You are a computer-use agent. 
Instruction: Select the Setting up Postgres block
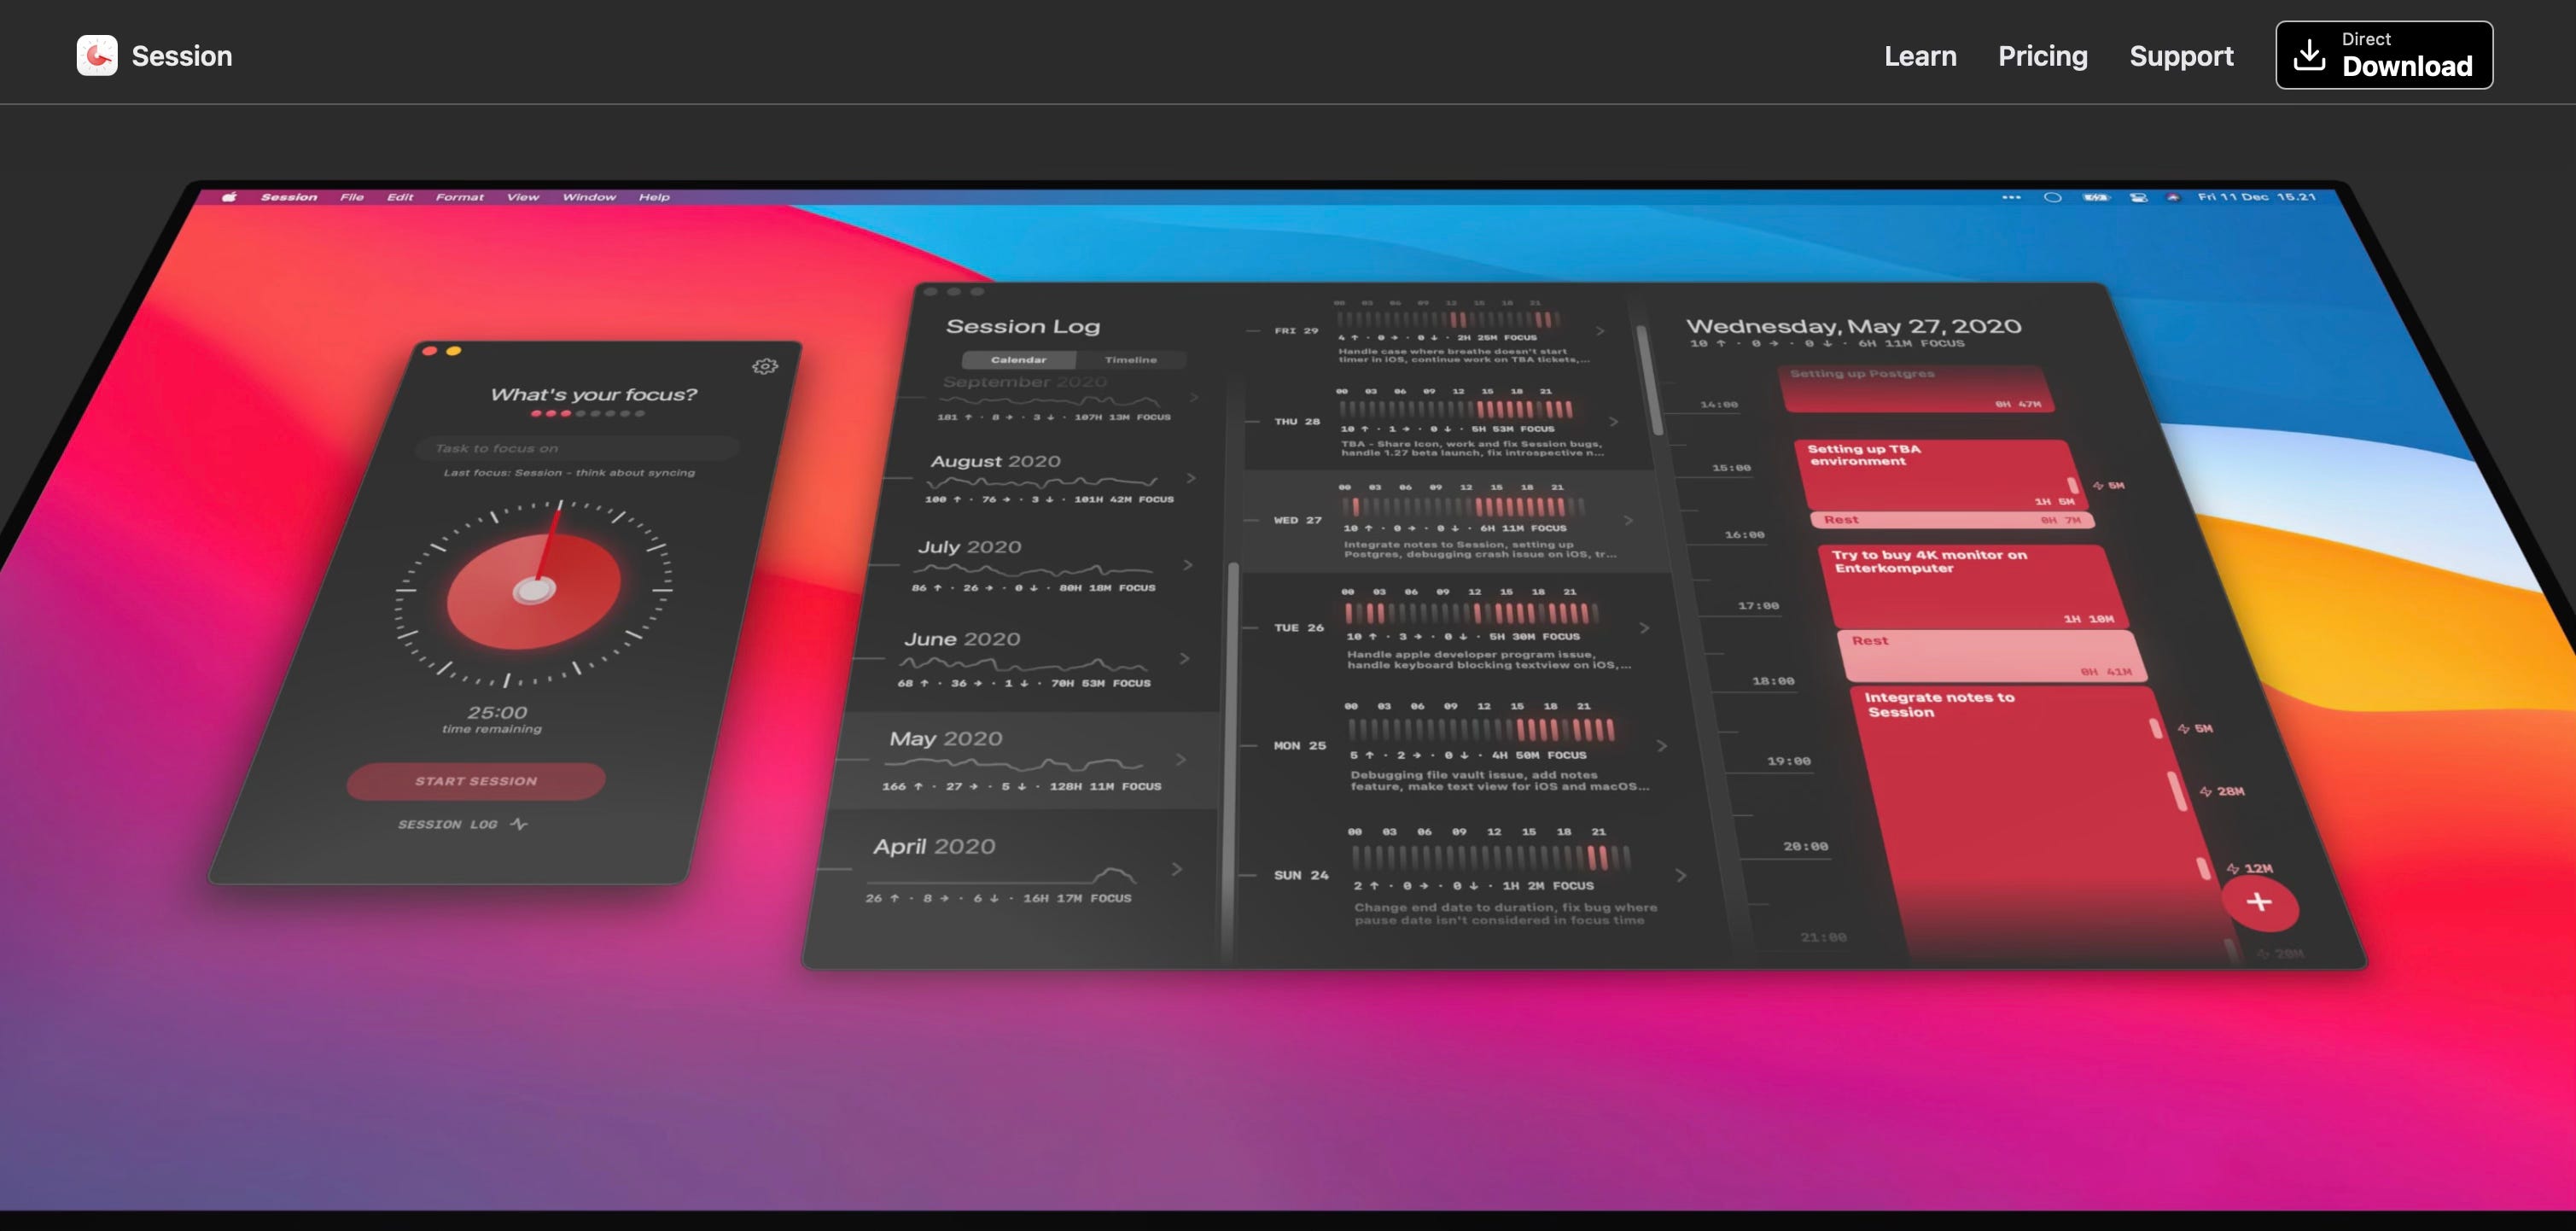pos(1915,388)
